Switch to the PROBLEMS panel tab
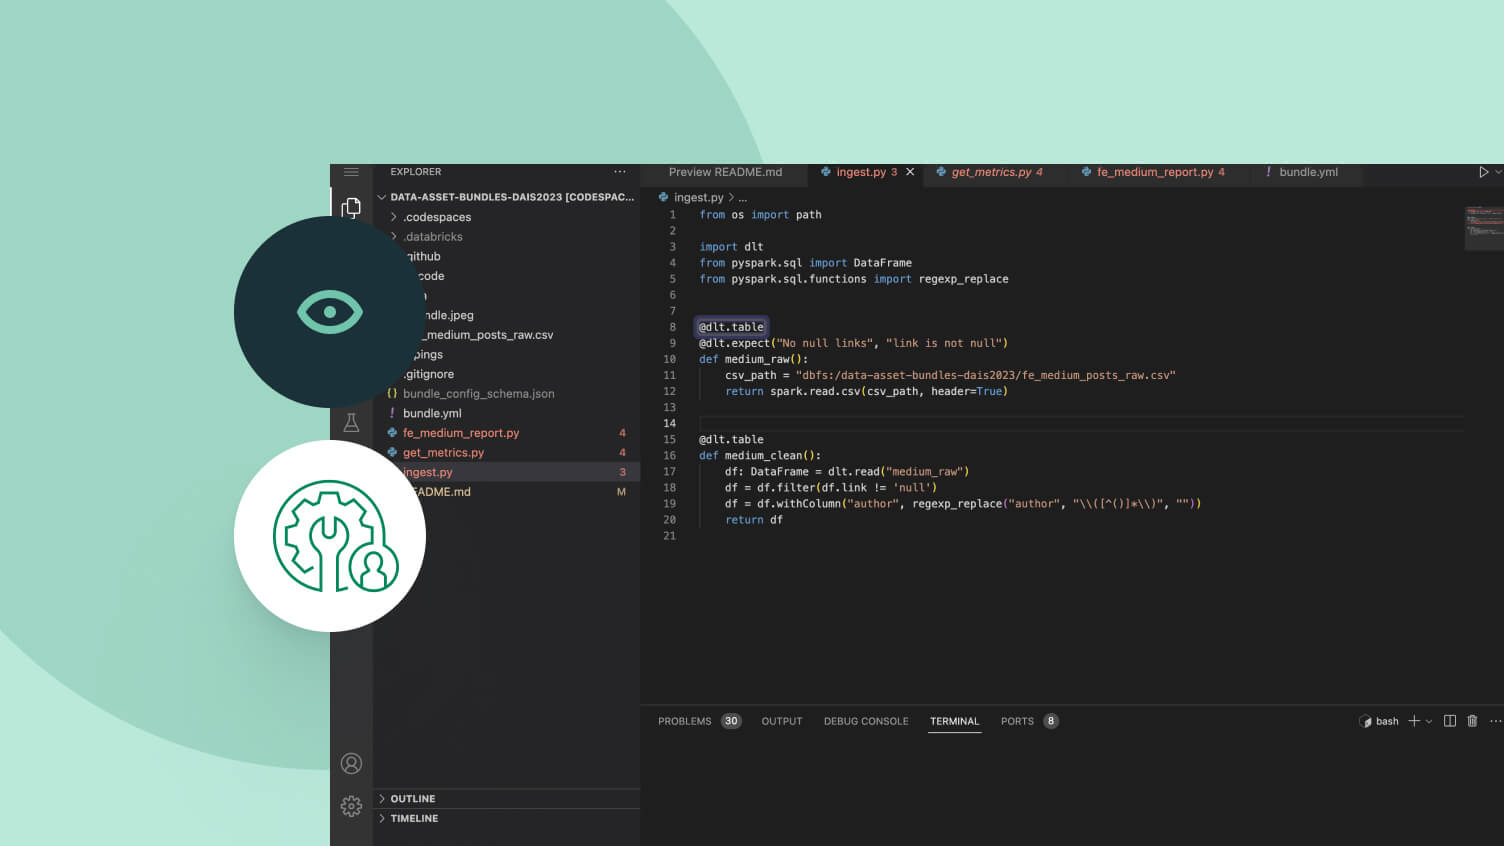The height and width of the screenshot is (846, 1504). pyautogui.click(x=685, y=721)
